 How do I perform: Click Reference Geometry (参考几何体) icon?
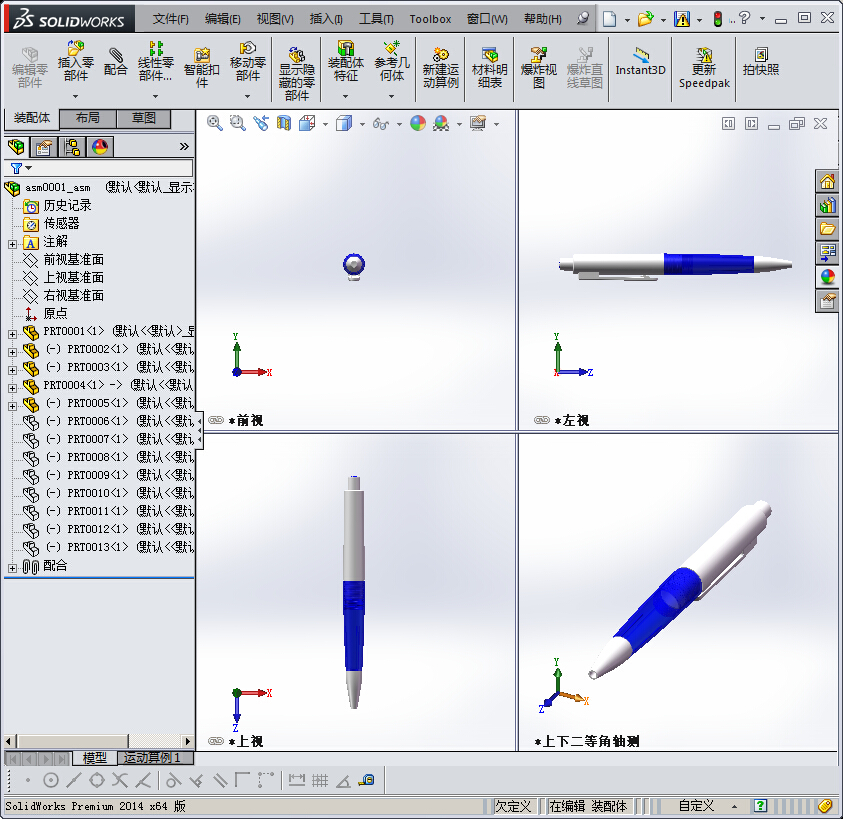click(x=392, y=61)
